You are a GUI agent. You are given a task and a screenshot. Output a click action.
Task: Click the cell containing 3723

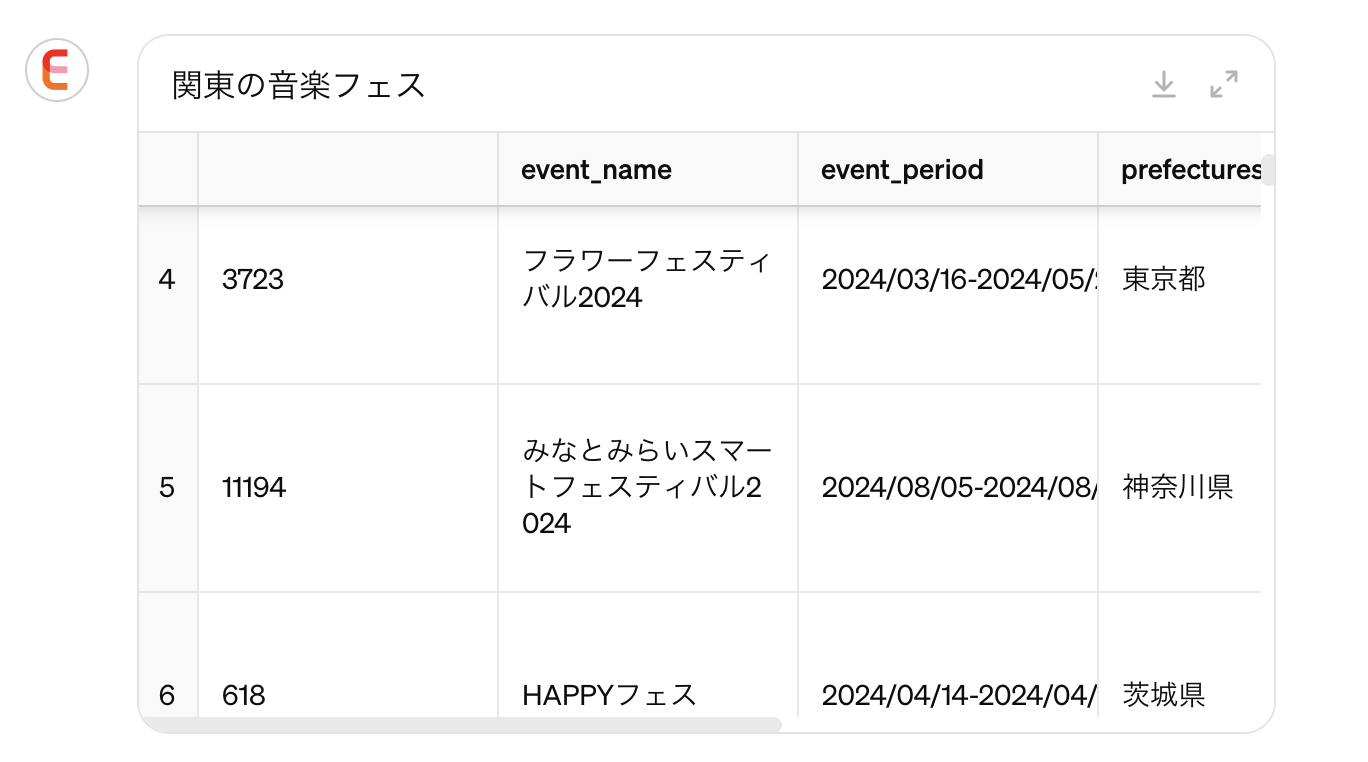click(x=253, y=280)
